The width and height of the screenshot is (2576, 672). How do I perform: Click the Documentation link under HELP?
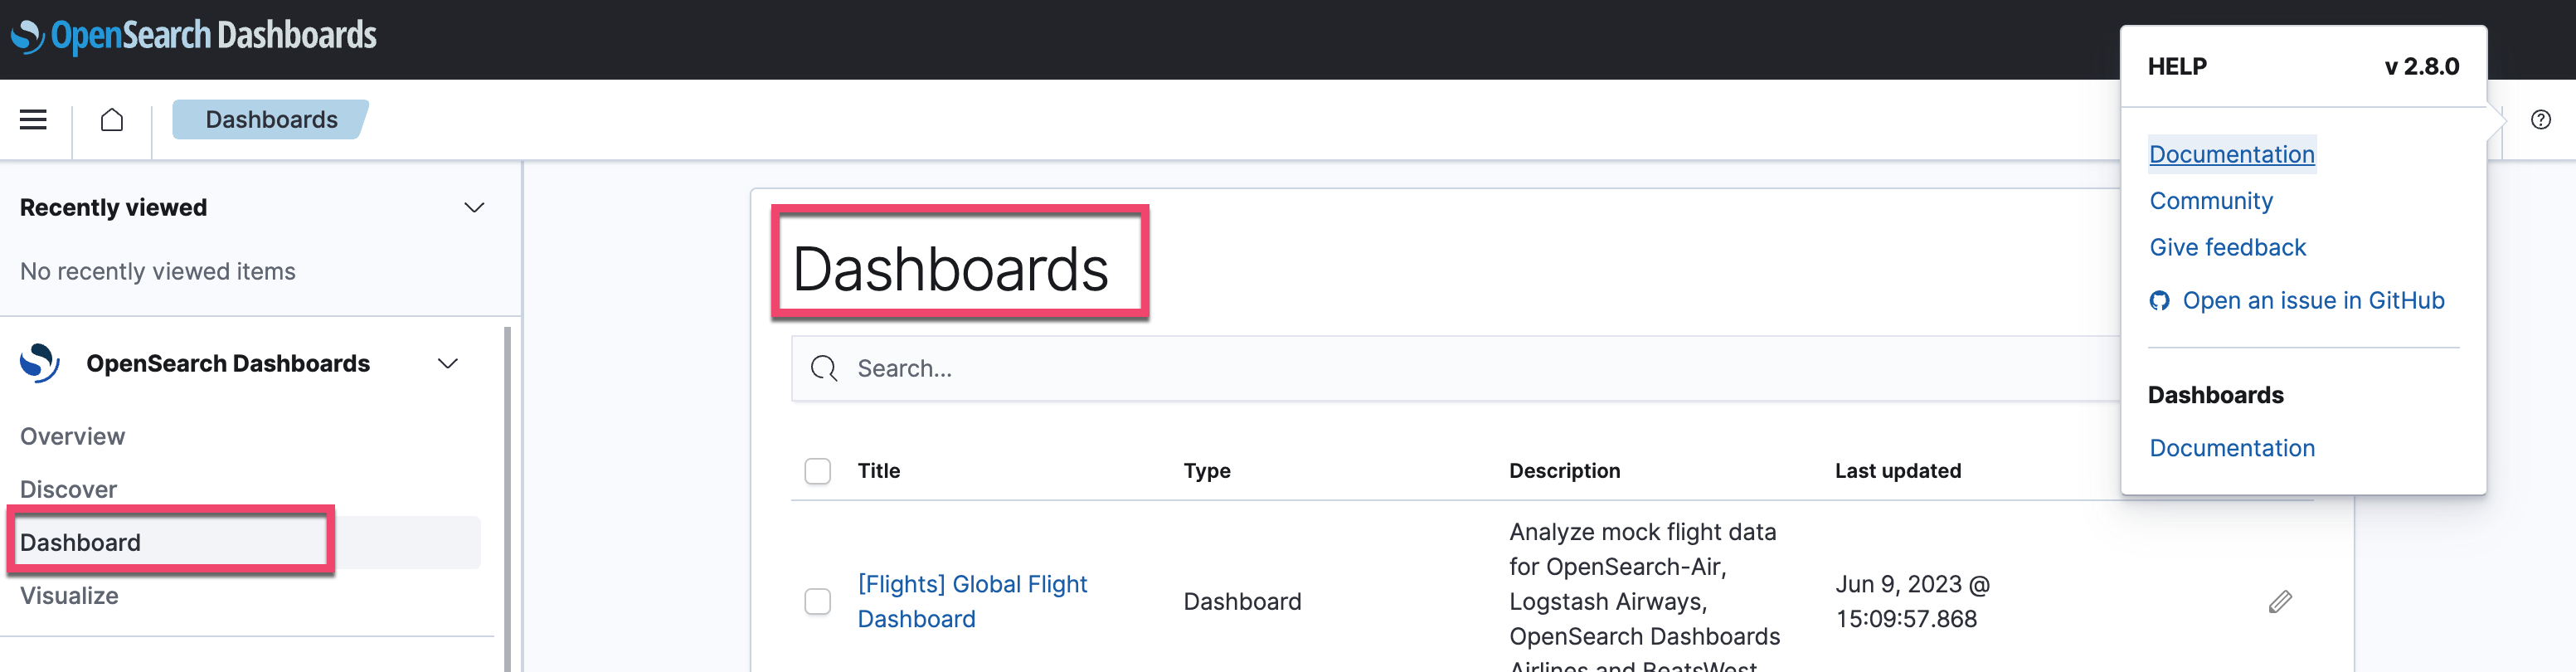(x=2232, y=154)
